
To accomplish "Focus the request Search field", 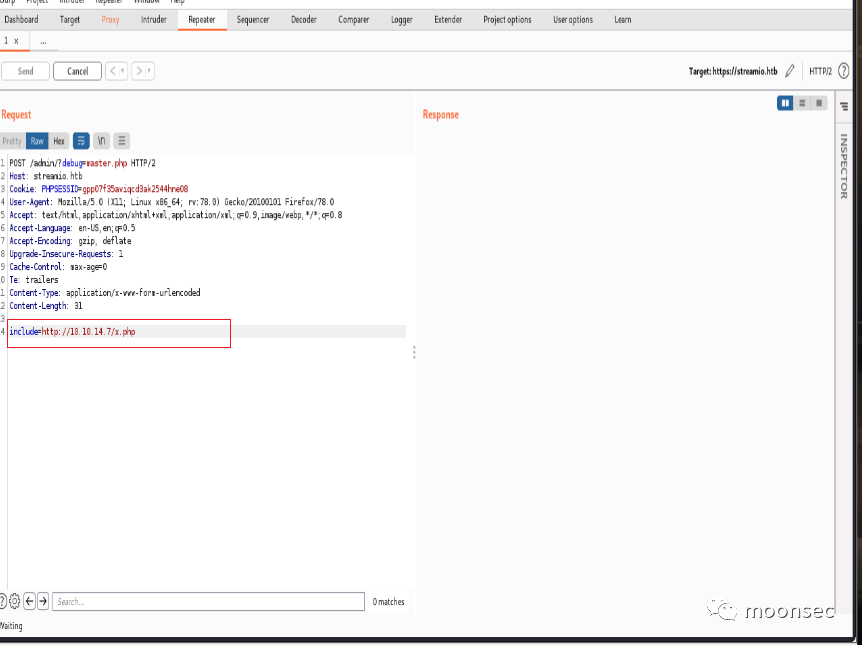I will pyautogui.click(x=208, y=602).
